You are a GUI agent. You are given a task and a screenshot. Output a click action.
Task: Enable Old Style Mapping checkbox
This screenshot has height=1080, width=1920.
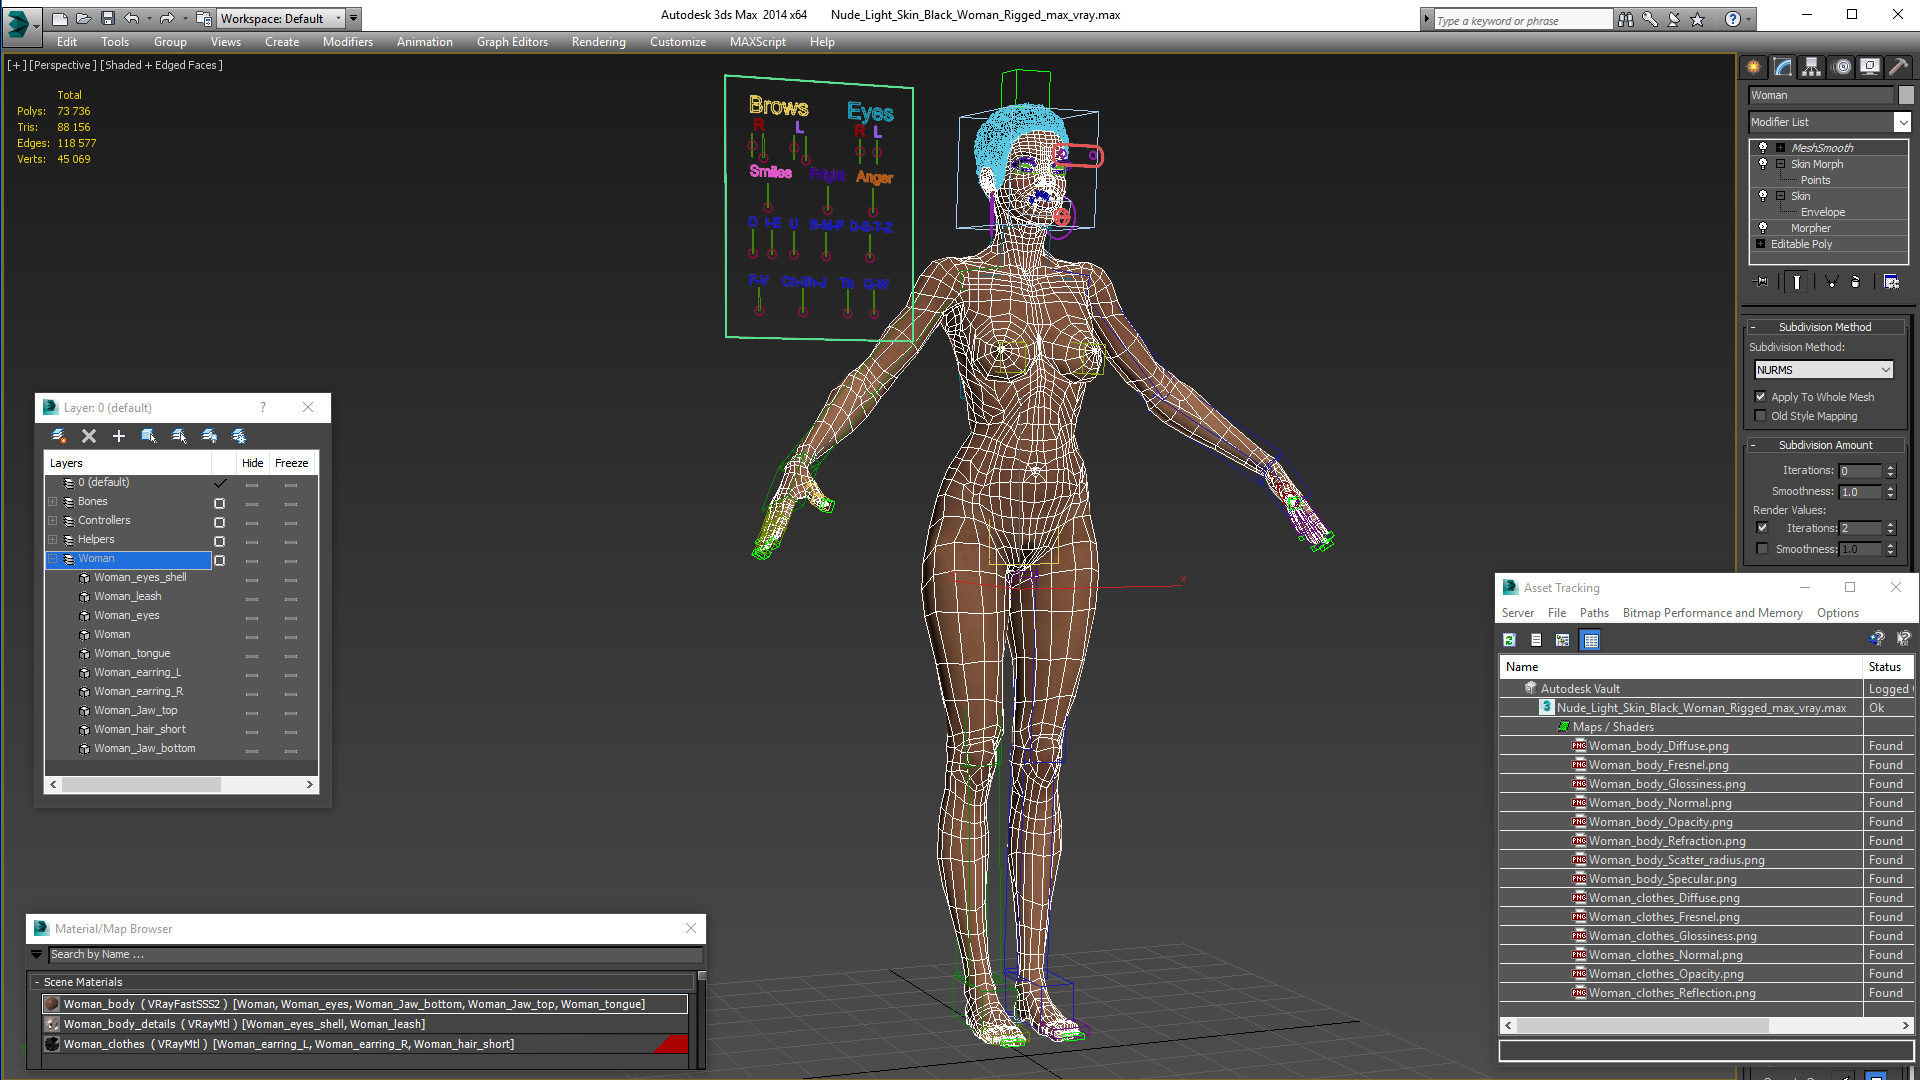click(1761, 416)
